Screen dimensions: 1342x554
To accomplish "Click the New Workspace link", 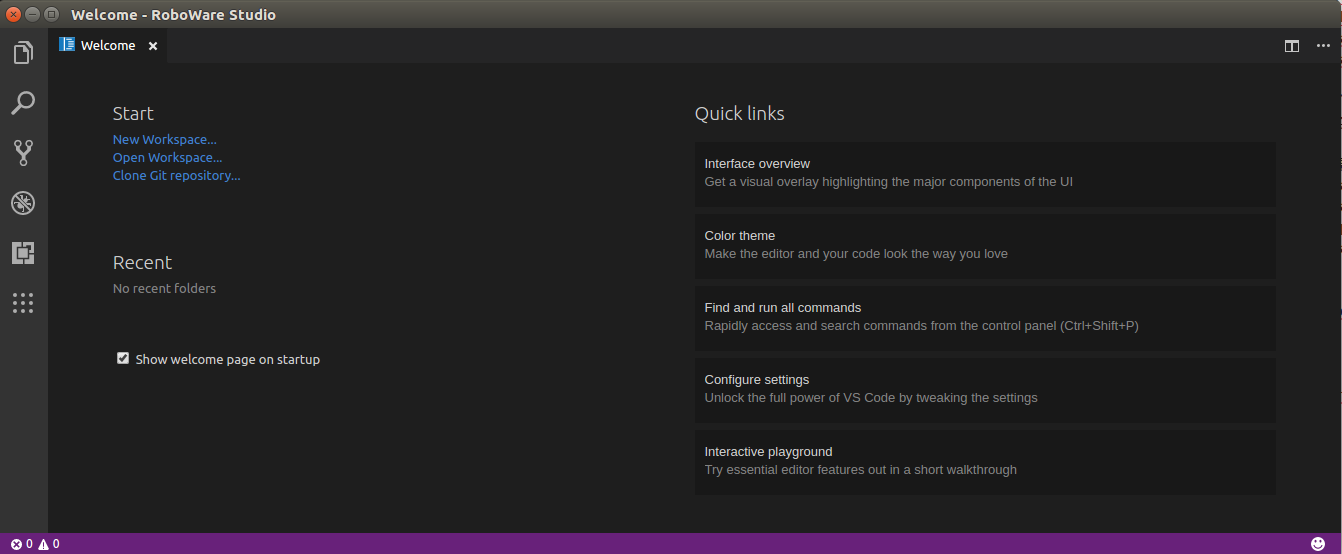I will (x=165, y=140).
